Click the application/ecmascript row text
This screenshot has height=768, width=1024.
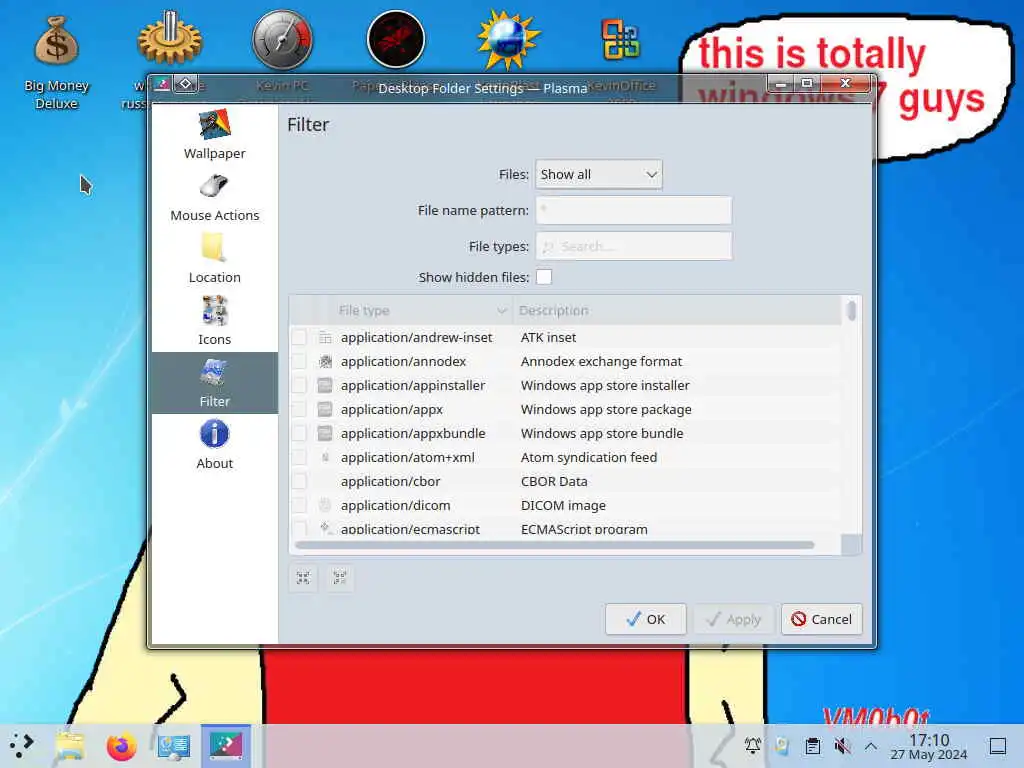coord(410,529)
